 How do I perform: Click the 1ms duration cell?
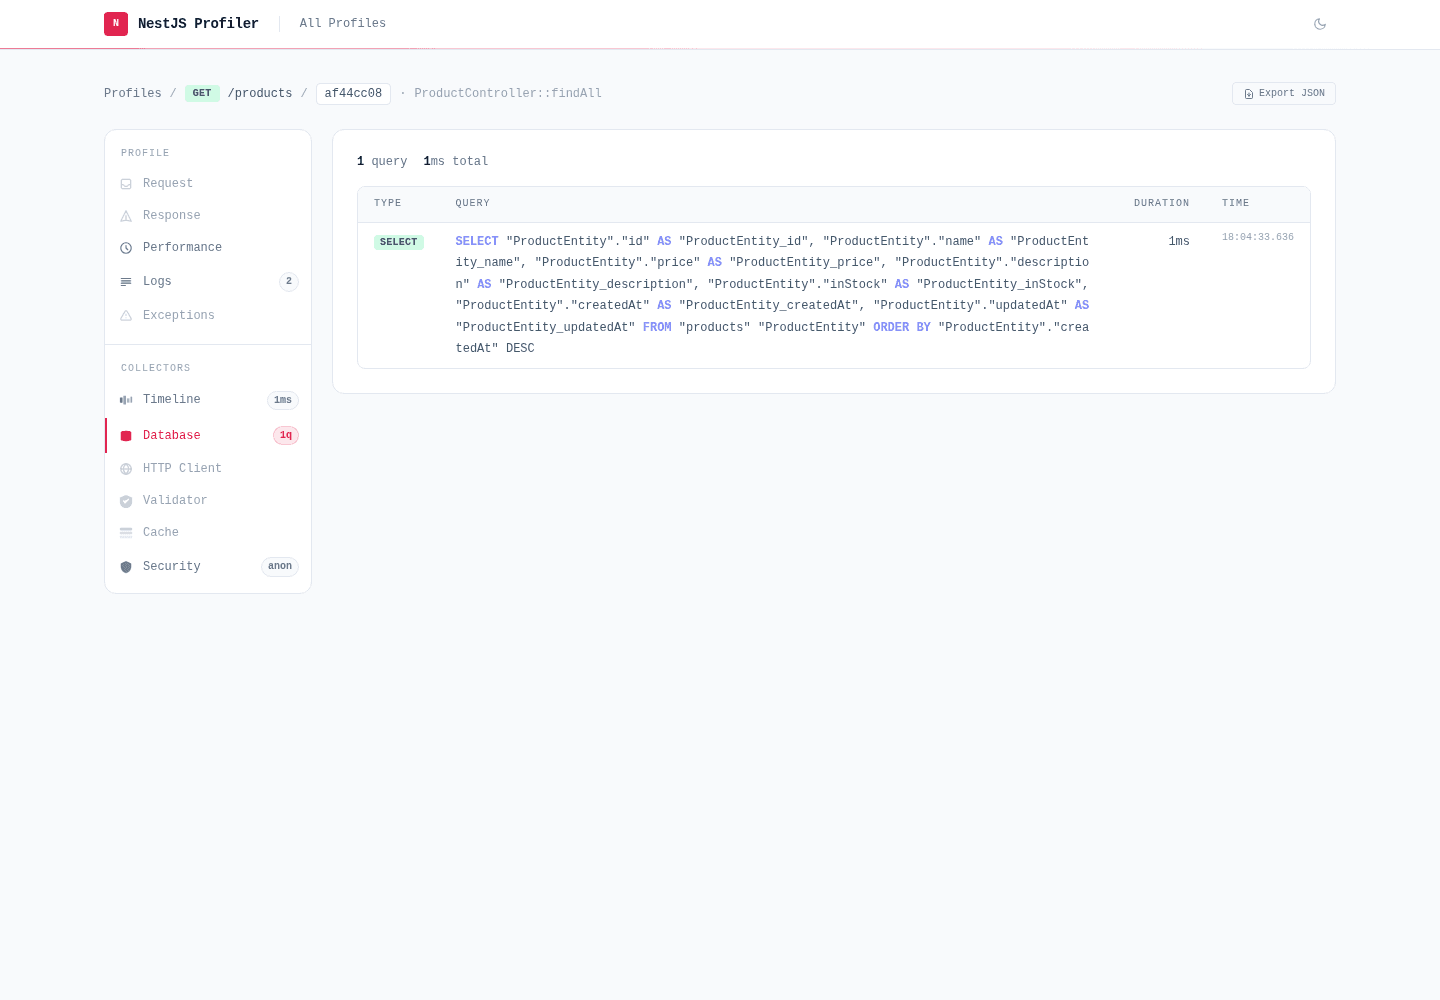(x=1179, y=242)
